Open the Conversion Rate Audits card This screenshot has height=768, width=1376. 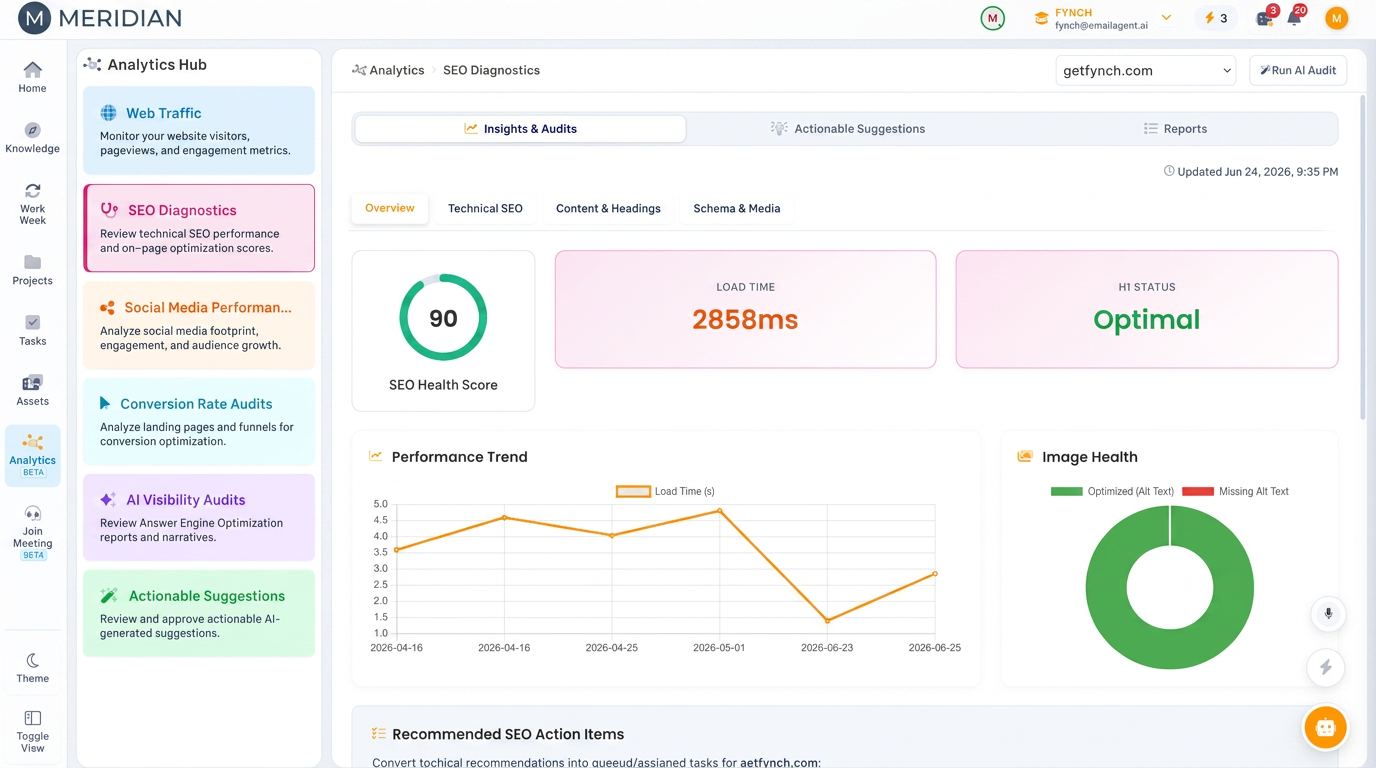point(199,421)
